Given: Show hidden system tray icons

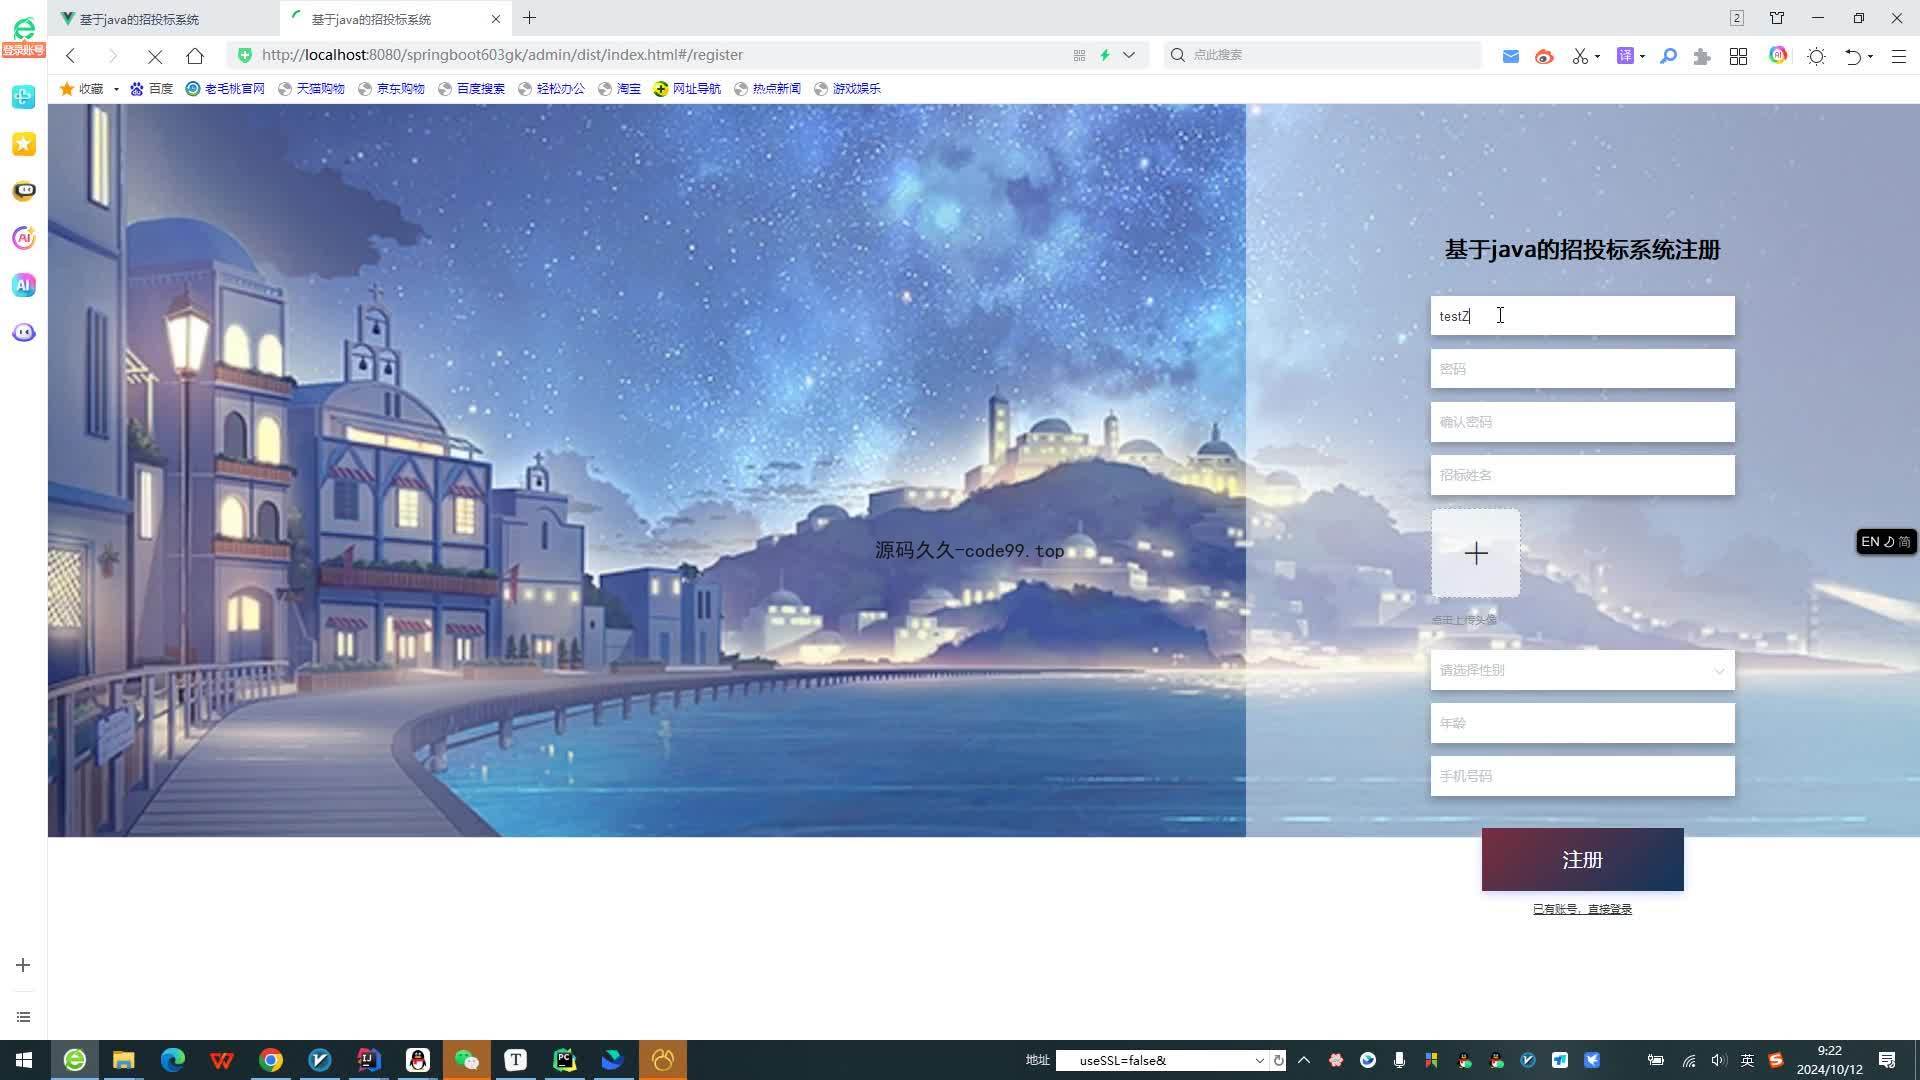Looking at the screenshot, I should point(1303,1060).
